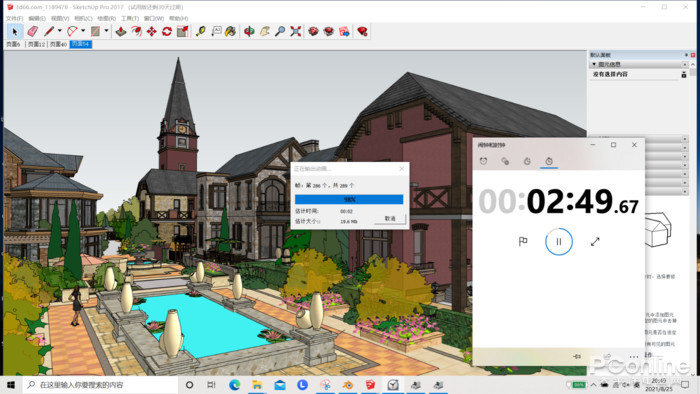This screenshot has height=394, width=700.
Task: Pick the Pan hand tool
Action: 265,31
